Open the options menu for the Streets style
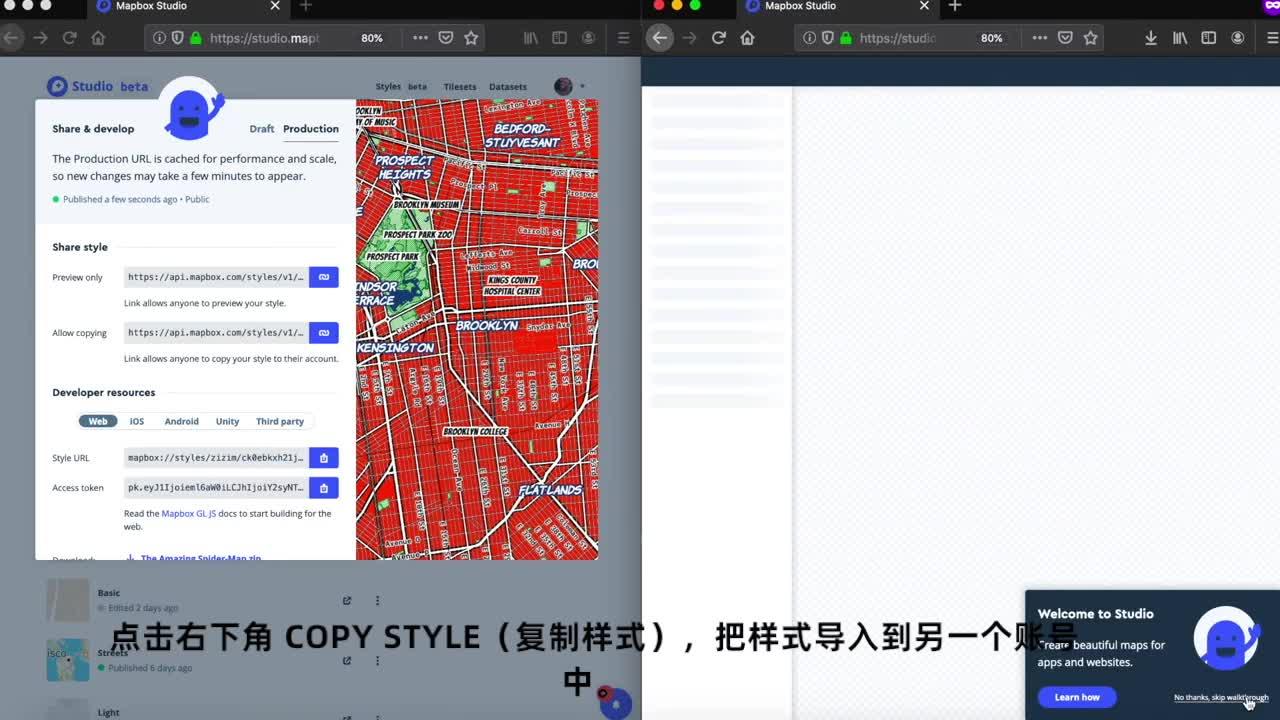This screenshot has width=1280, height=720. coord(377,661)
